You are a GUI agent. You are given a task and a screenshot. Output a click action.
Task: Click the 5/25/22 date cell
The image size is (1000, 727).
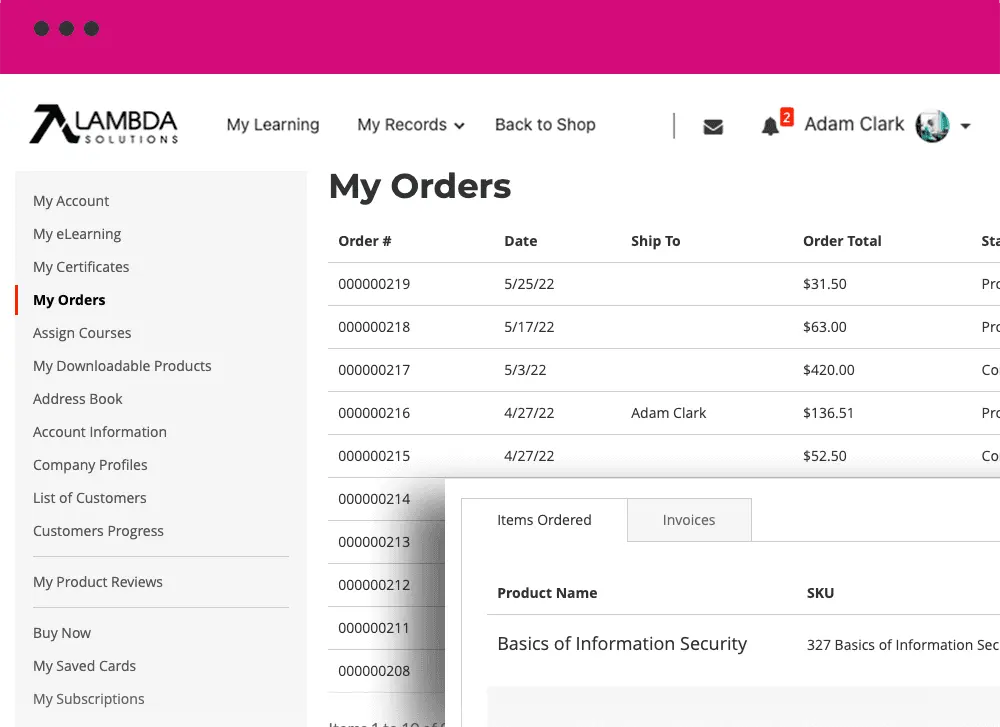(529, 284)
